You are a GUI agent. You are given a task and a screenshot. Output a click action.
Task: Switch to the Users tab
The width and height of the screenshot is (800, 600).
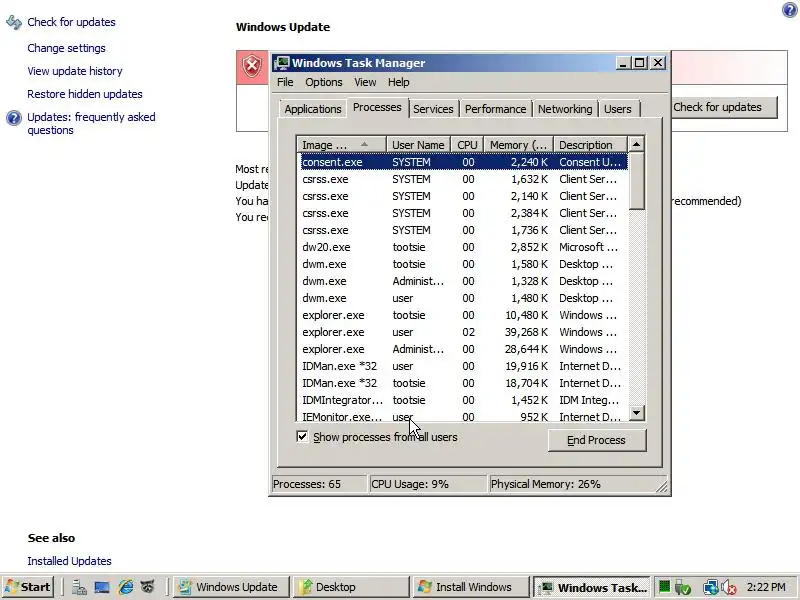pyautogui.click(x=618, y=109)
